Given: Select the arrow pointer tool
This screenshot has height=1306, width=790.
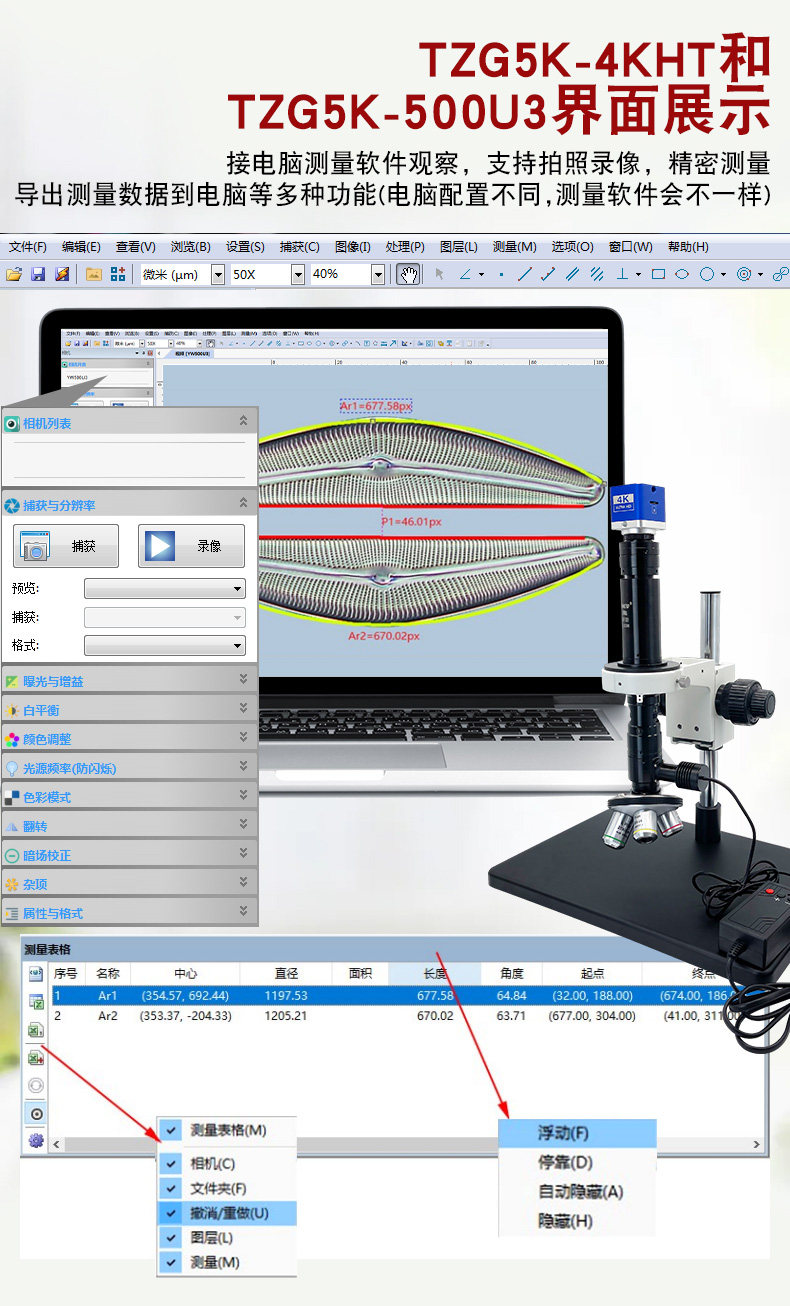Looking at the screenshot, I should click(x=439, y=274).
